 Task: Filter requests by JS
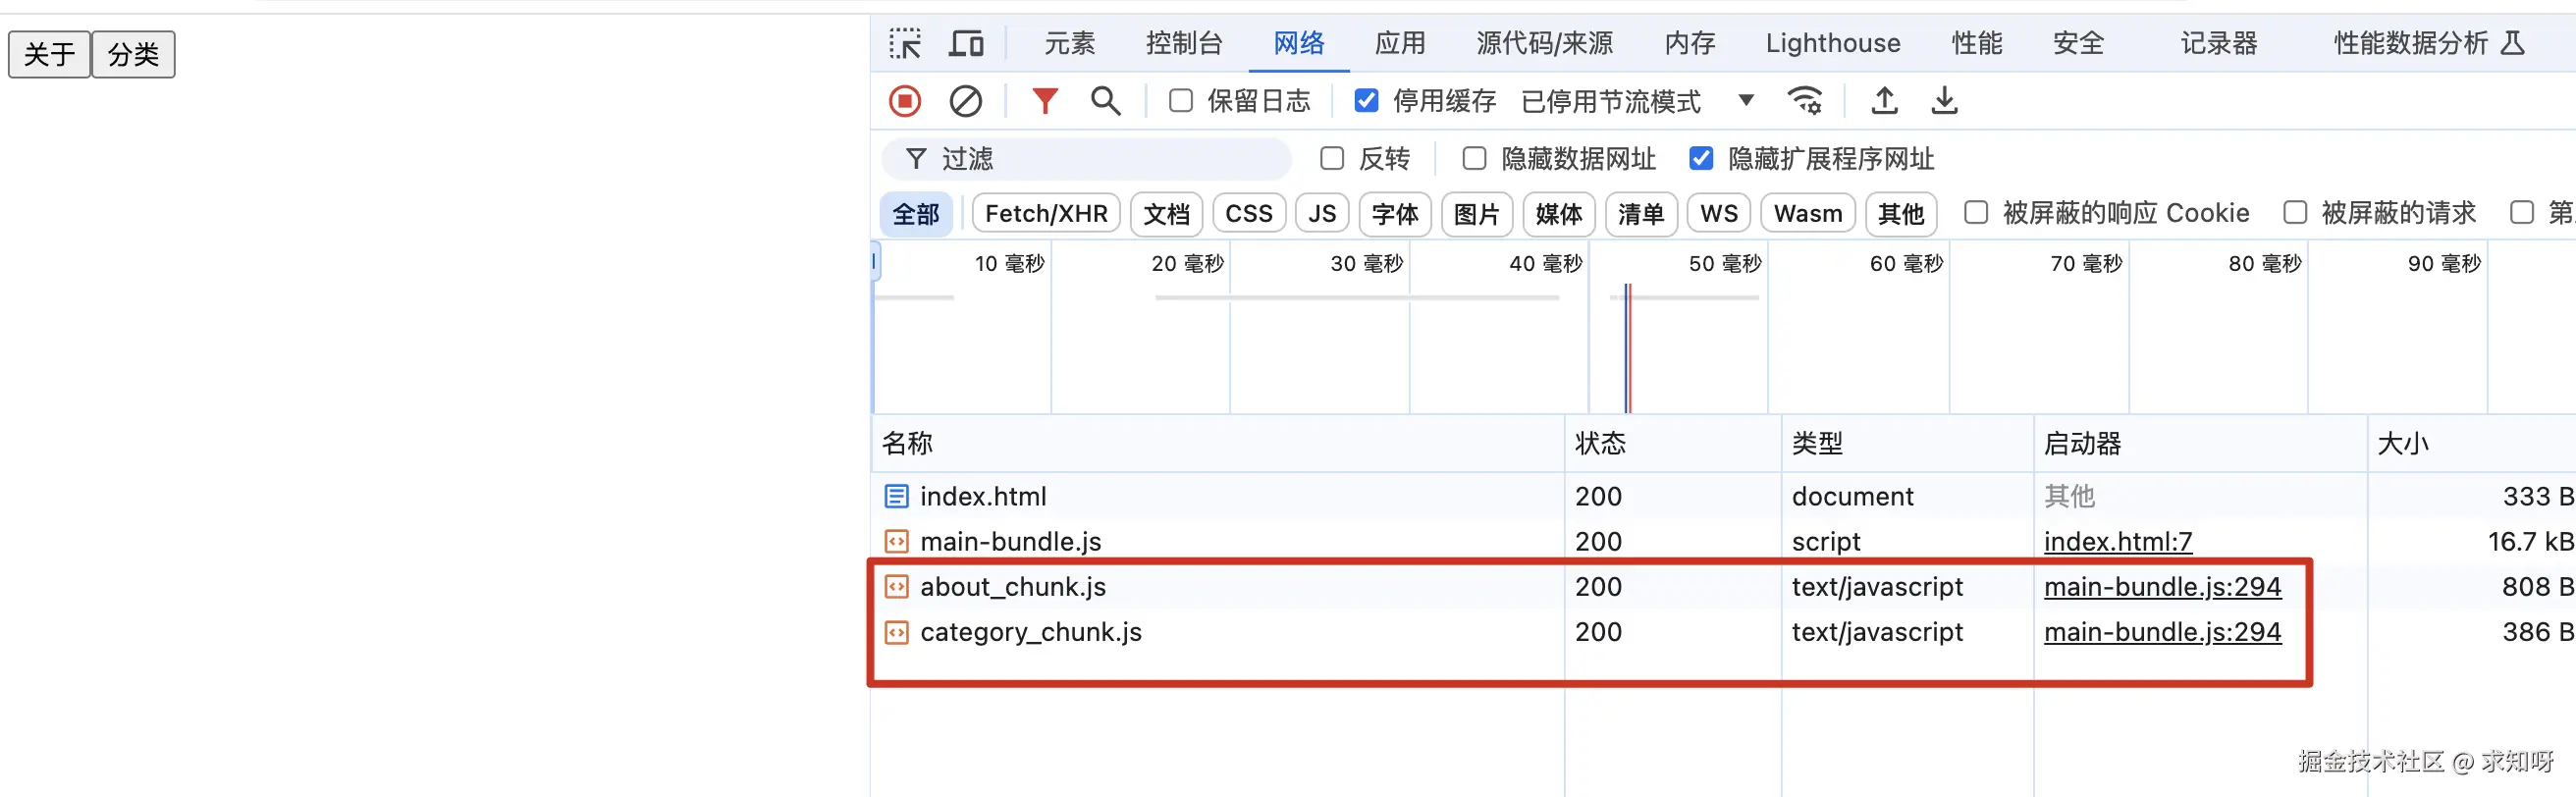[1322, 214]
